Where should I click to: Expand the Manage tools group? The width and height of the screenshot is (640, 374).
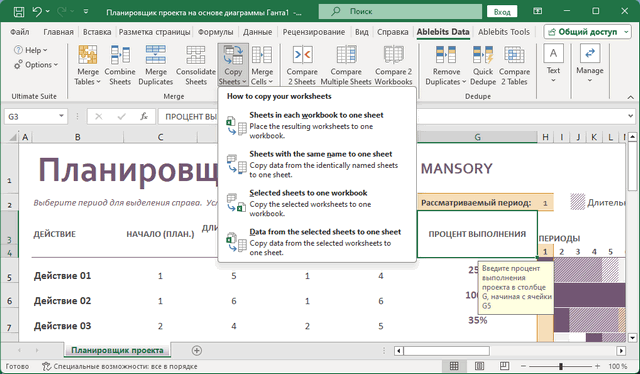tap(590, 64)
